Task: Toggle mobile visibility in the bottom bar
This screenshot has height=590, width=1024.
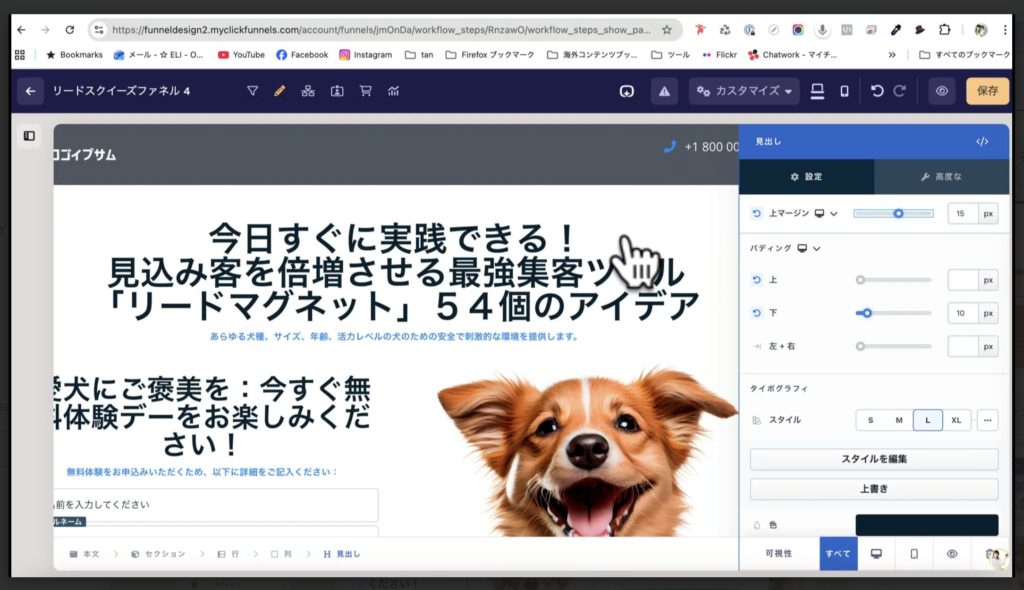Action: [911, 553]
